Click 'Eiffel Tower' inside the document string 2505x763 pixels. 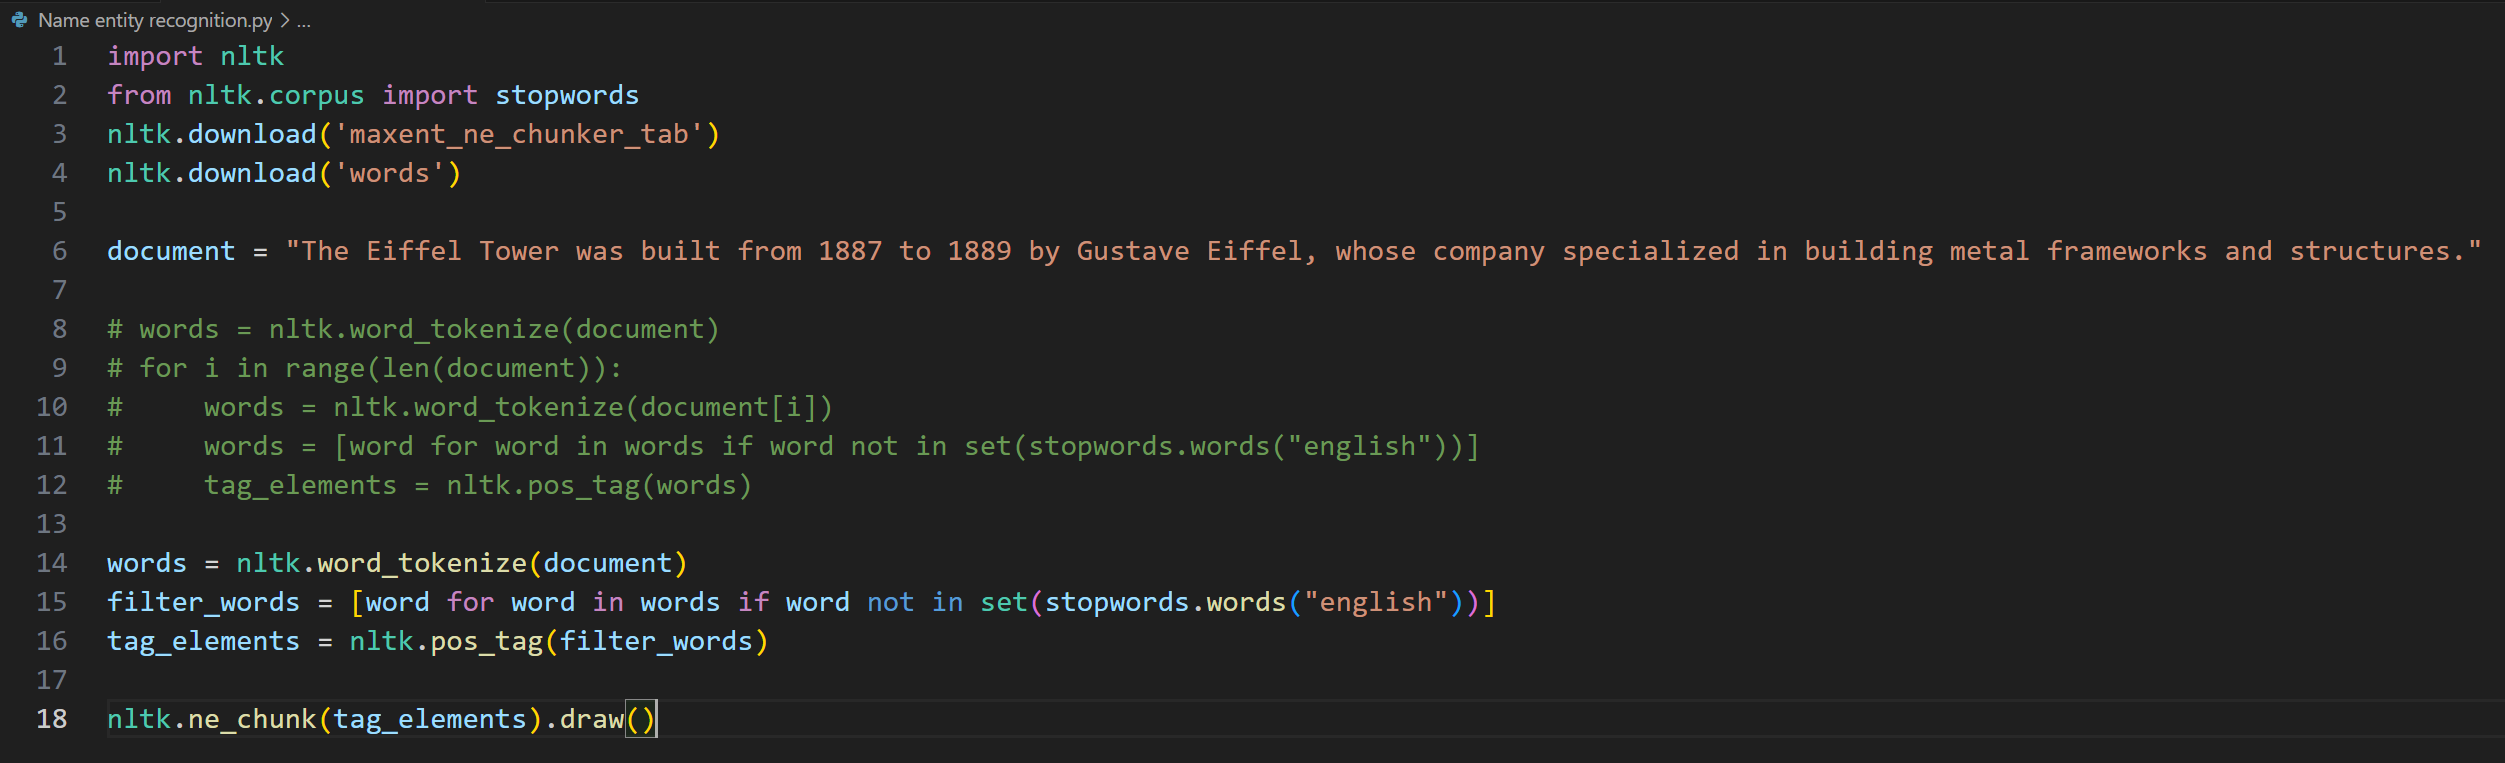click(462, 251)
